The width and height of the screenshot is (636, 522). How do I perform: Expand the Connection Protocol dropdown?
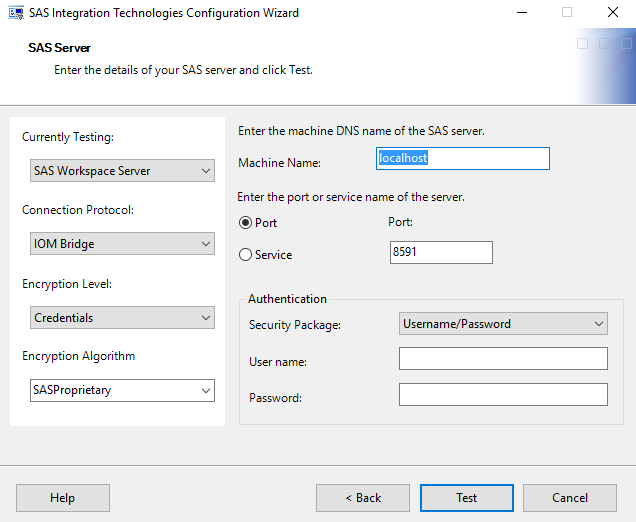tap(122, 244)
